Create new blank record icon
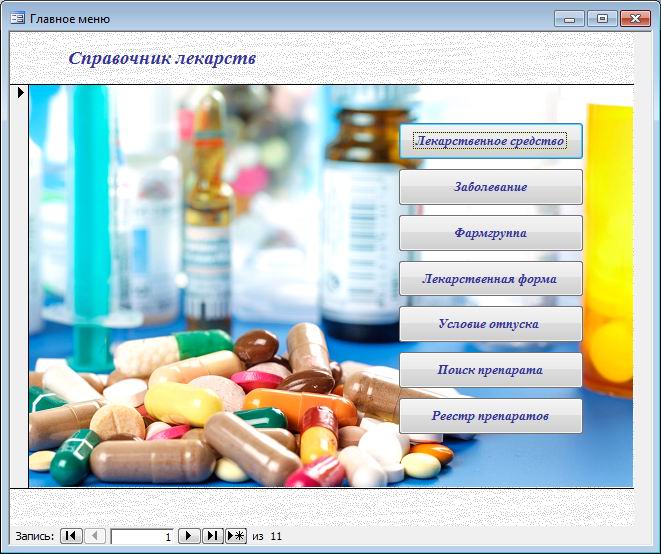Viewport: 661px width, 554px height. (236, 536)
